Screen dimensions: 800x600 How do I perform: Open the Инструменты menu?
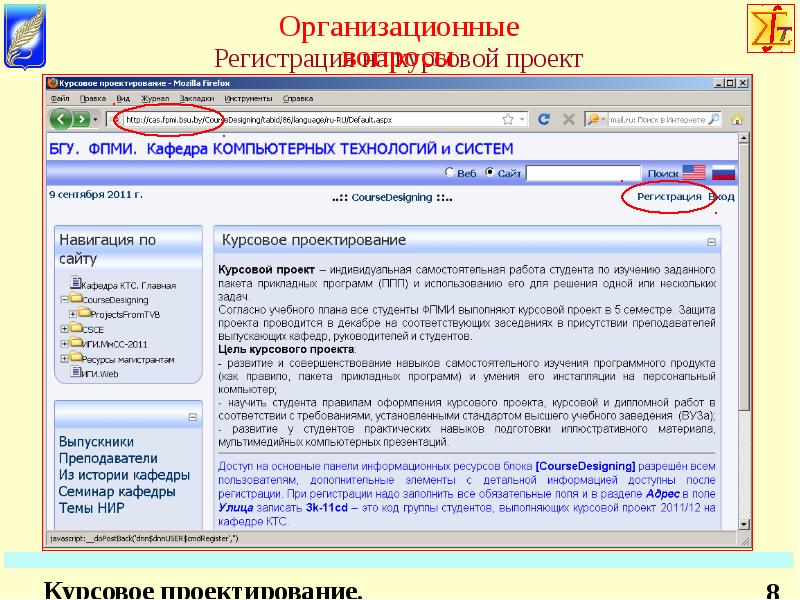(249, 99)
